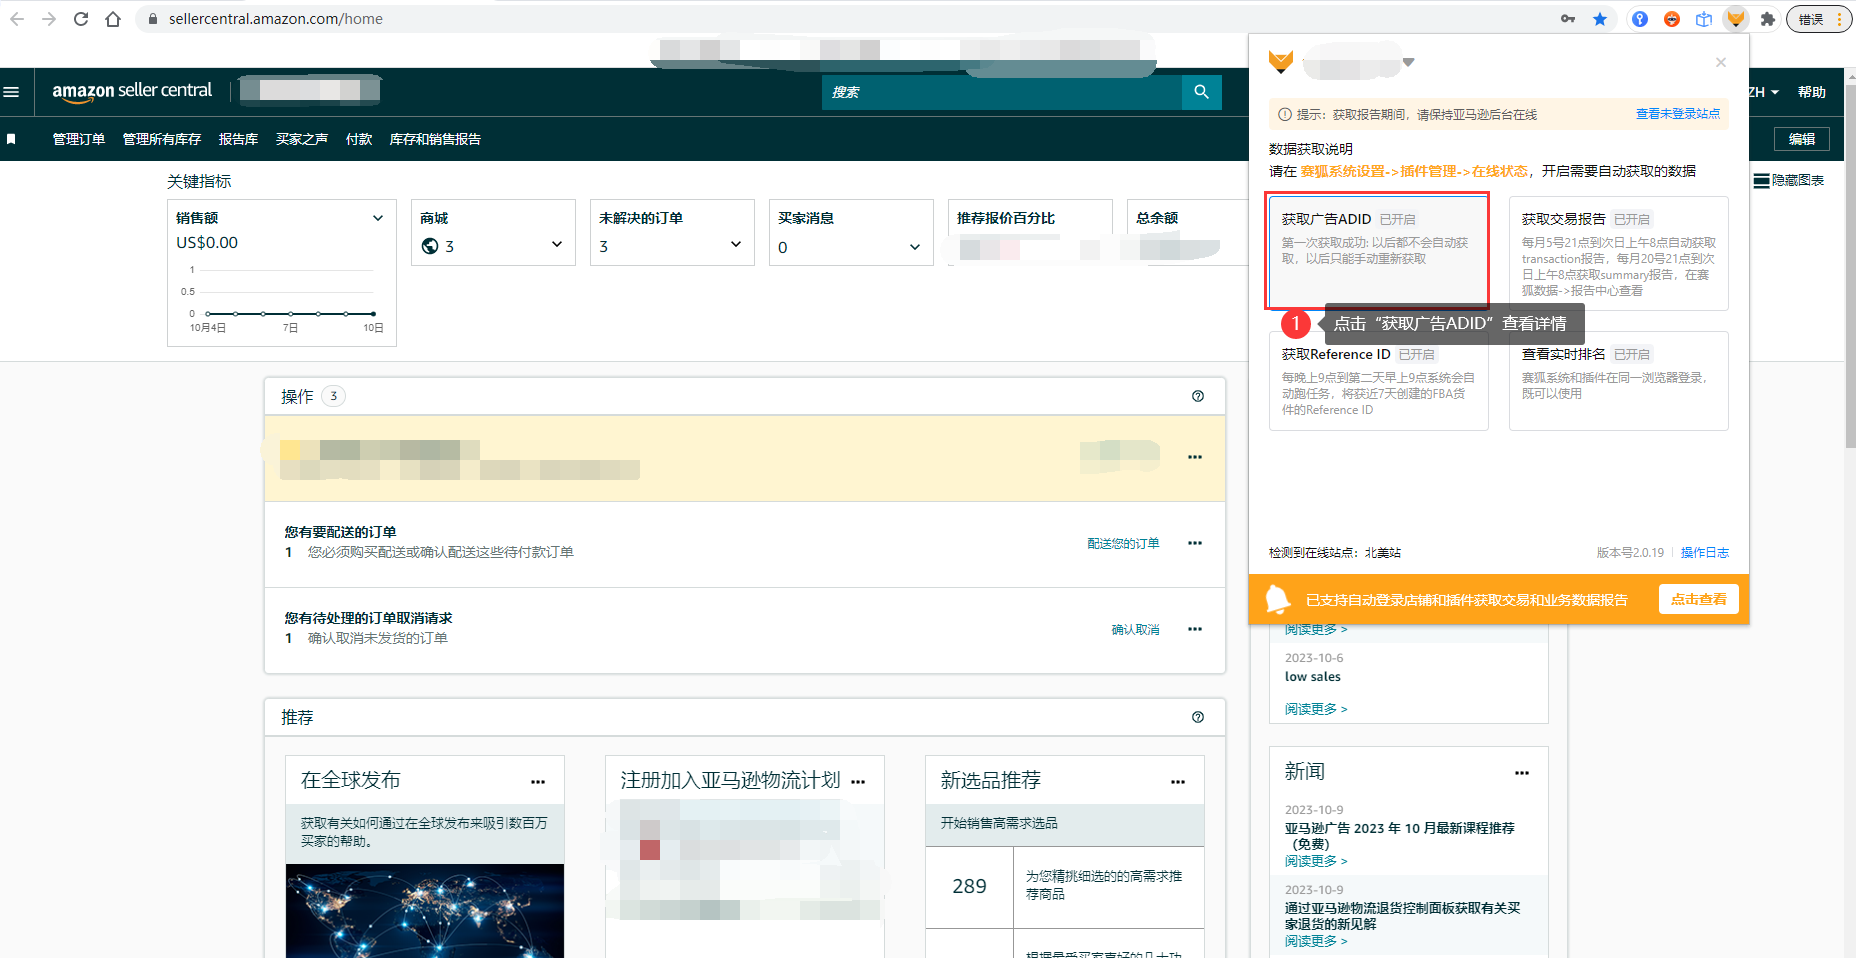This screenshot has width=1856, height=958.
Task: Open the browser extensions puzzle icon
Action: 1767,19
